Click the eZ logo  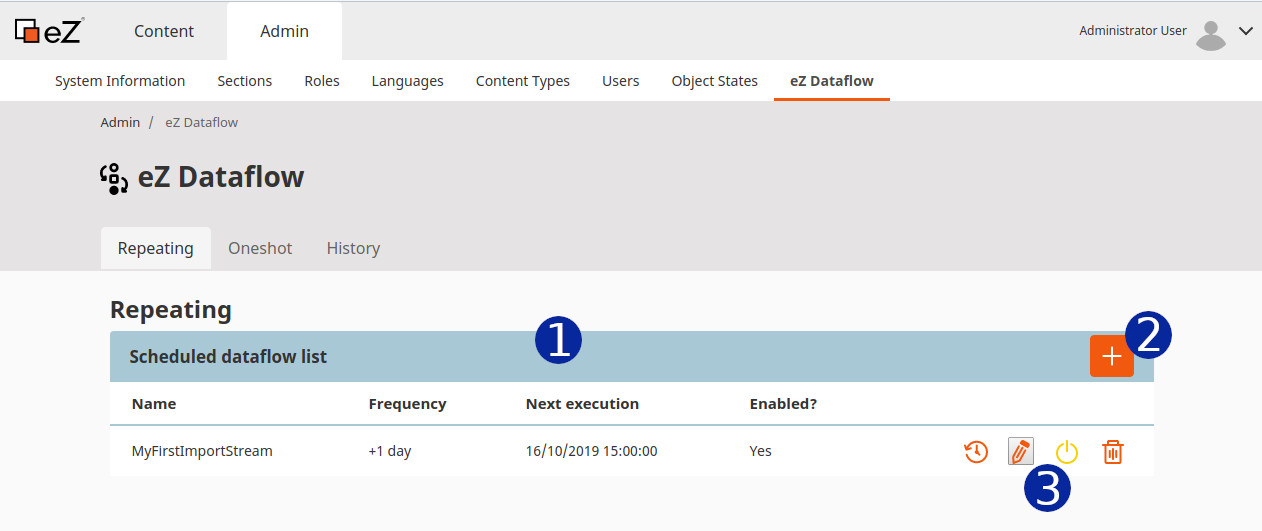(49, 30)
